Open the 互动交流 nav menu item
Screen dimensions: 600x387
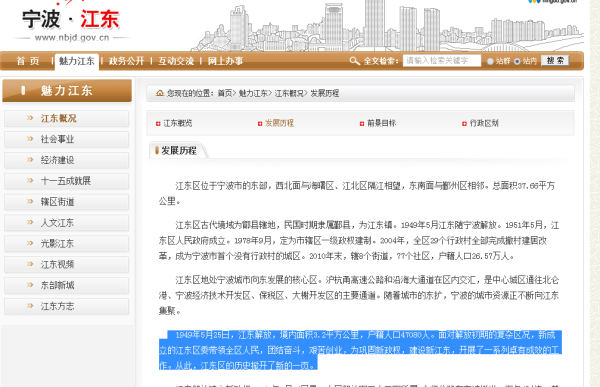tap(176, 61)
